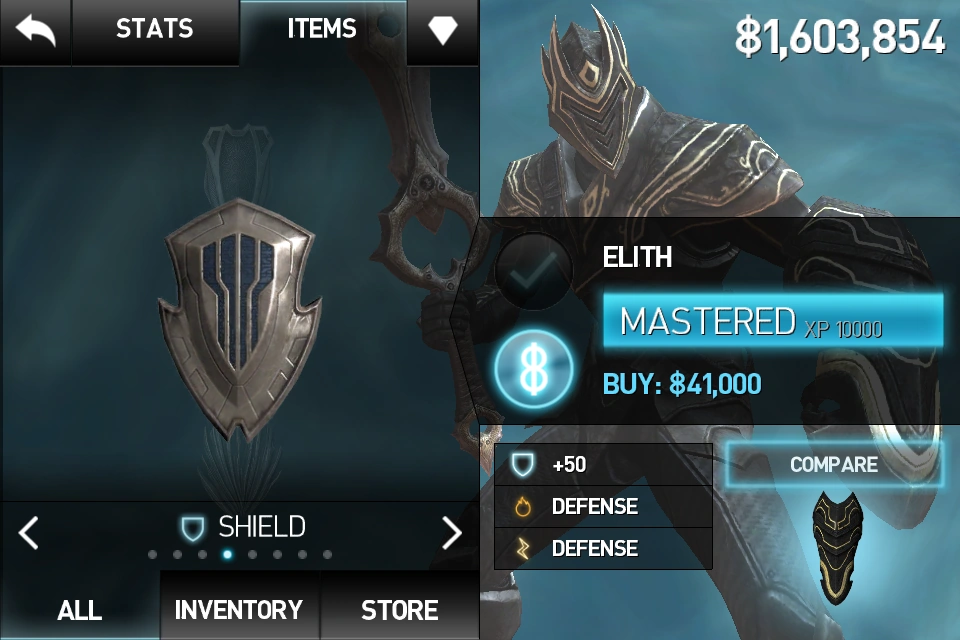Go to next item category arrow
Viewport: 960px width, 640px height.
tap(451, 532)
